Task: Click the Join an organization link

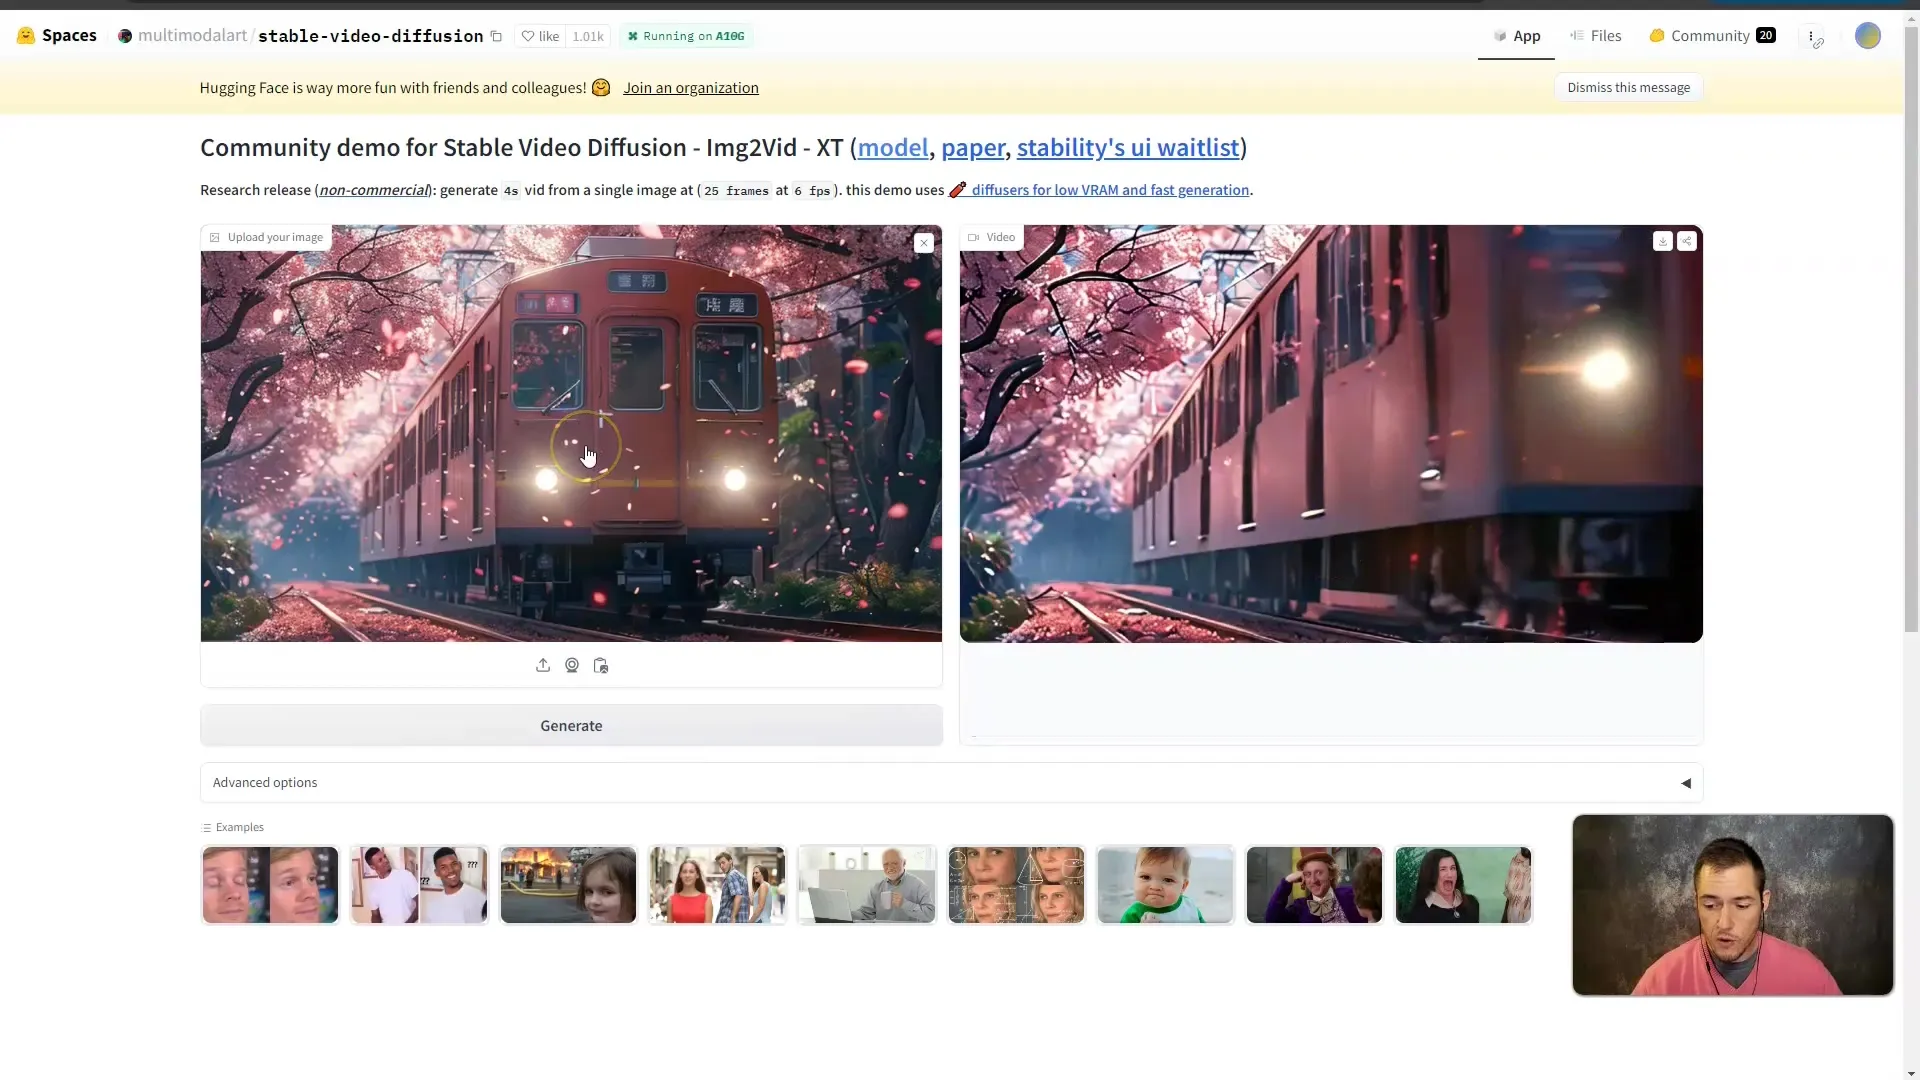Action: (x=691, y=86)
